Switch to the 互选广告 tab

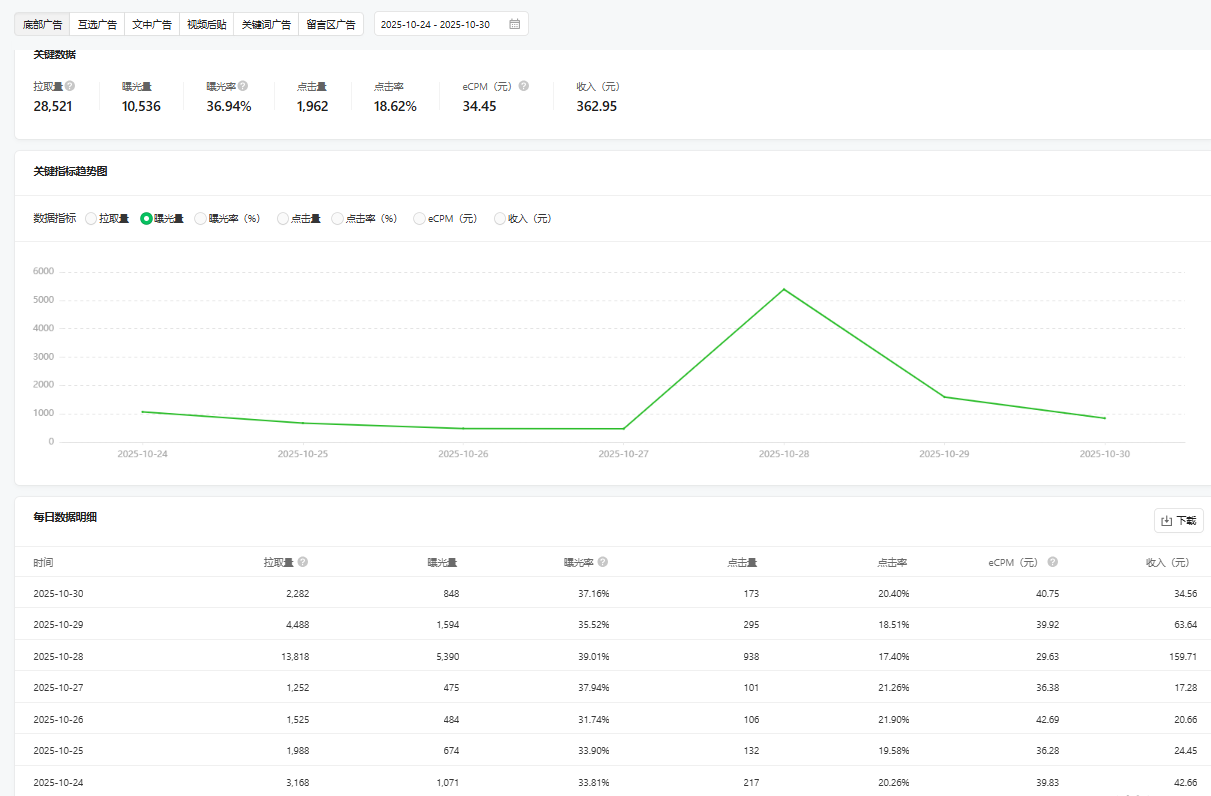point(97,24)
